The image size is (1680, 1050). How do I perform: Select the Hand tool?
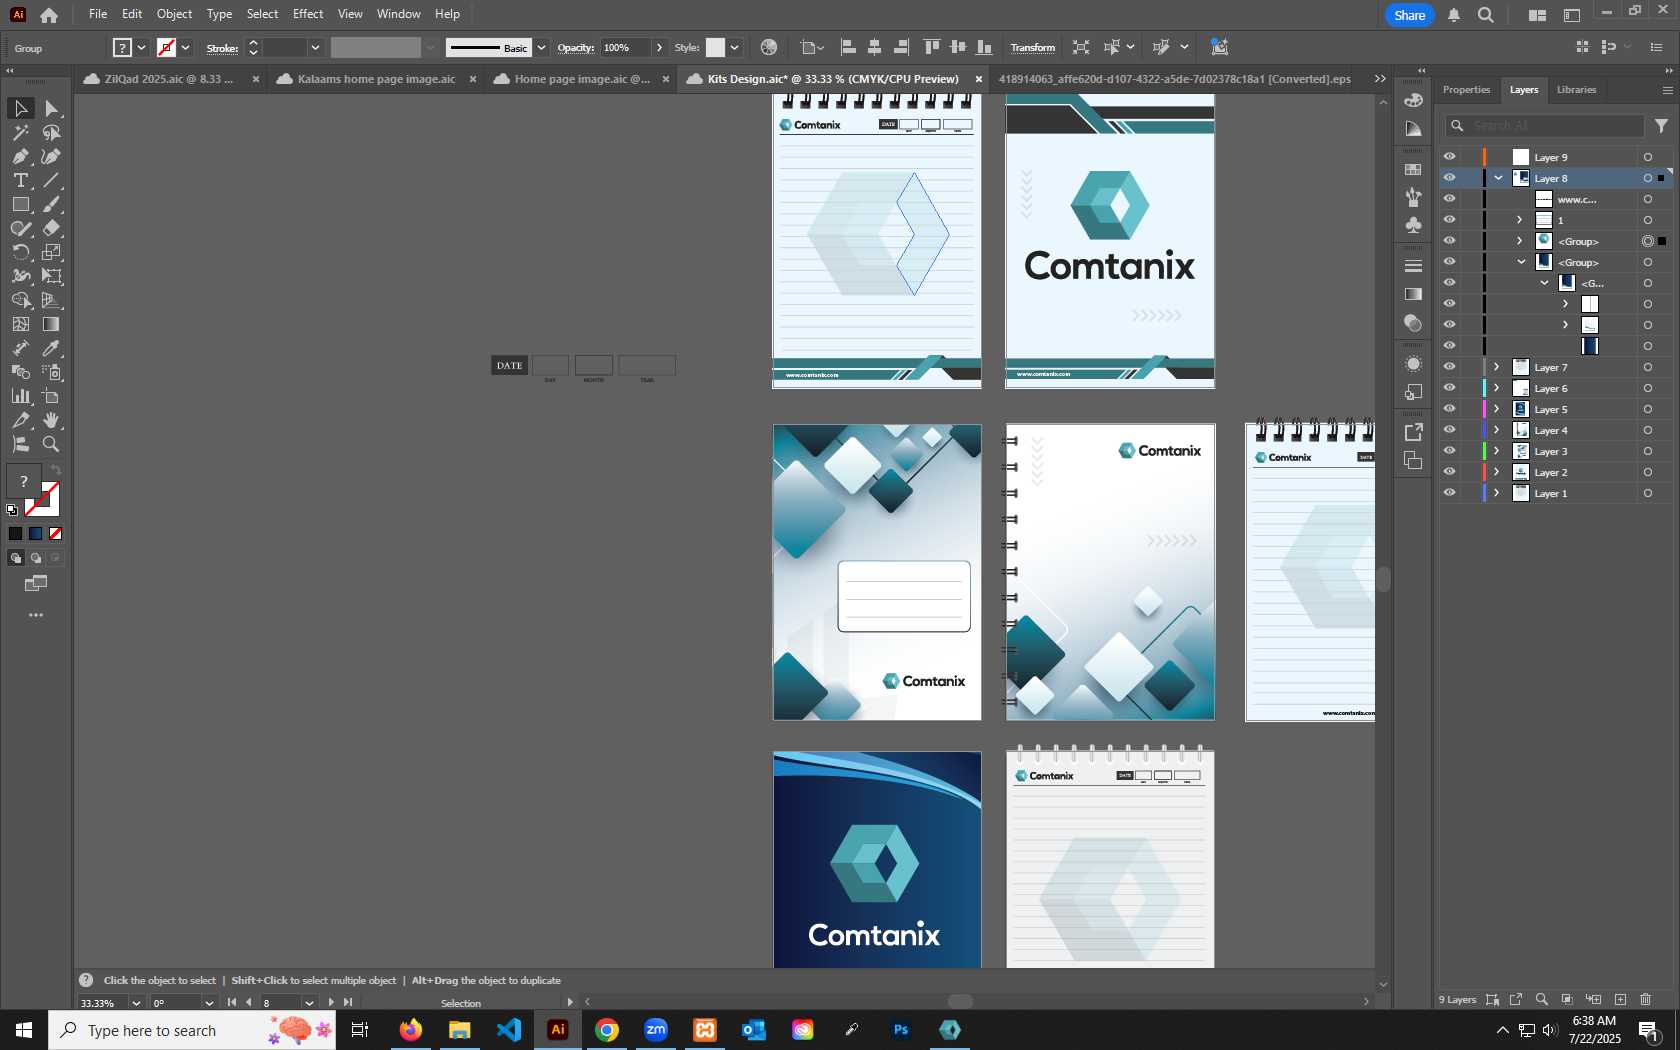52,420
